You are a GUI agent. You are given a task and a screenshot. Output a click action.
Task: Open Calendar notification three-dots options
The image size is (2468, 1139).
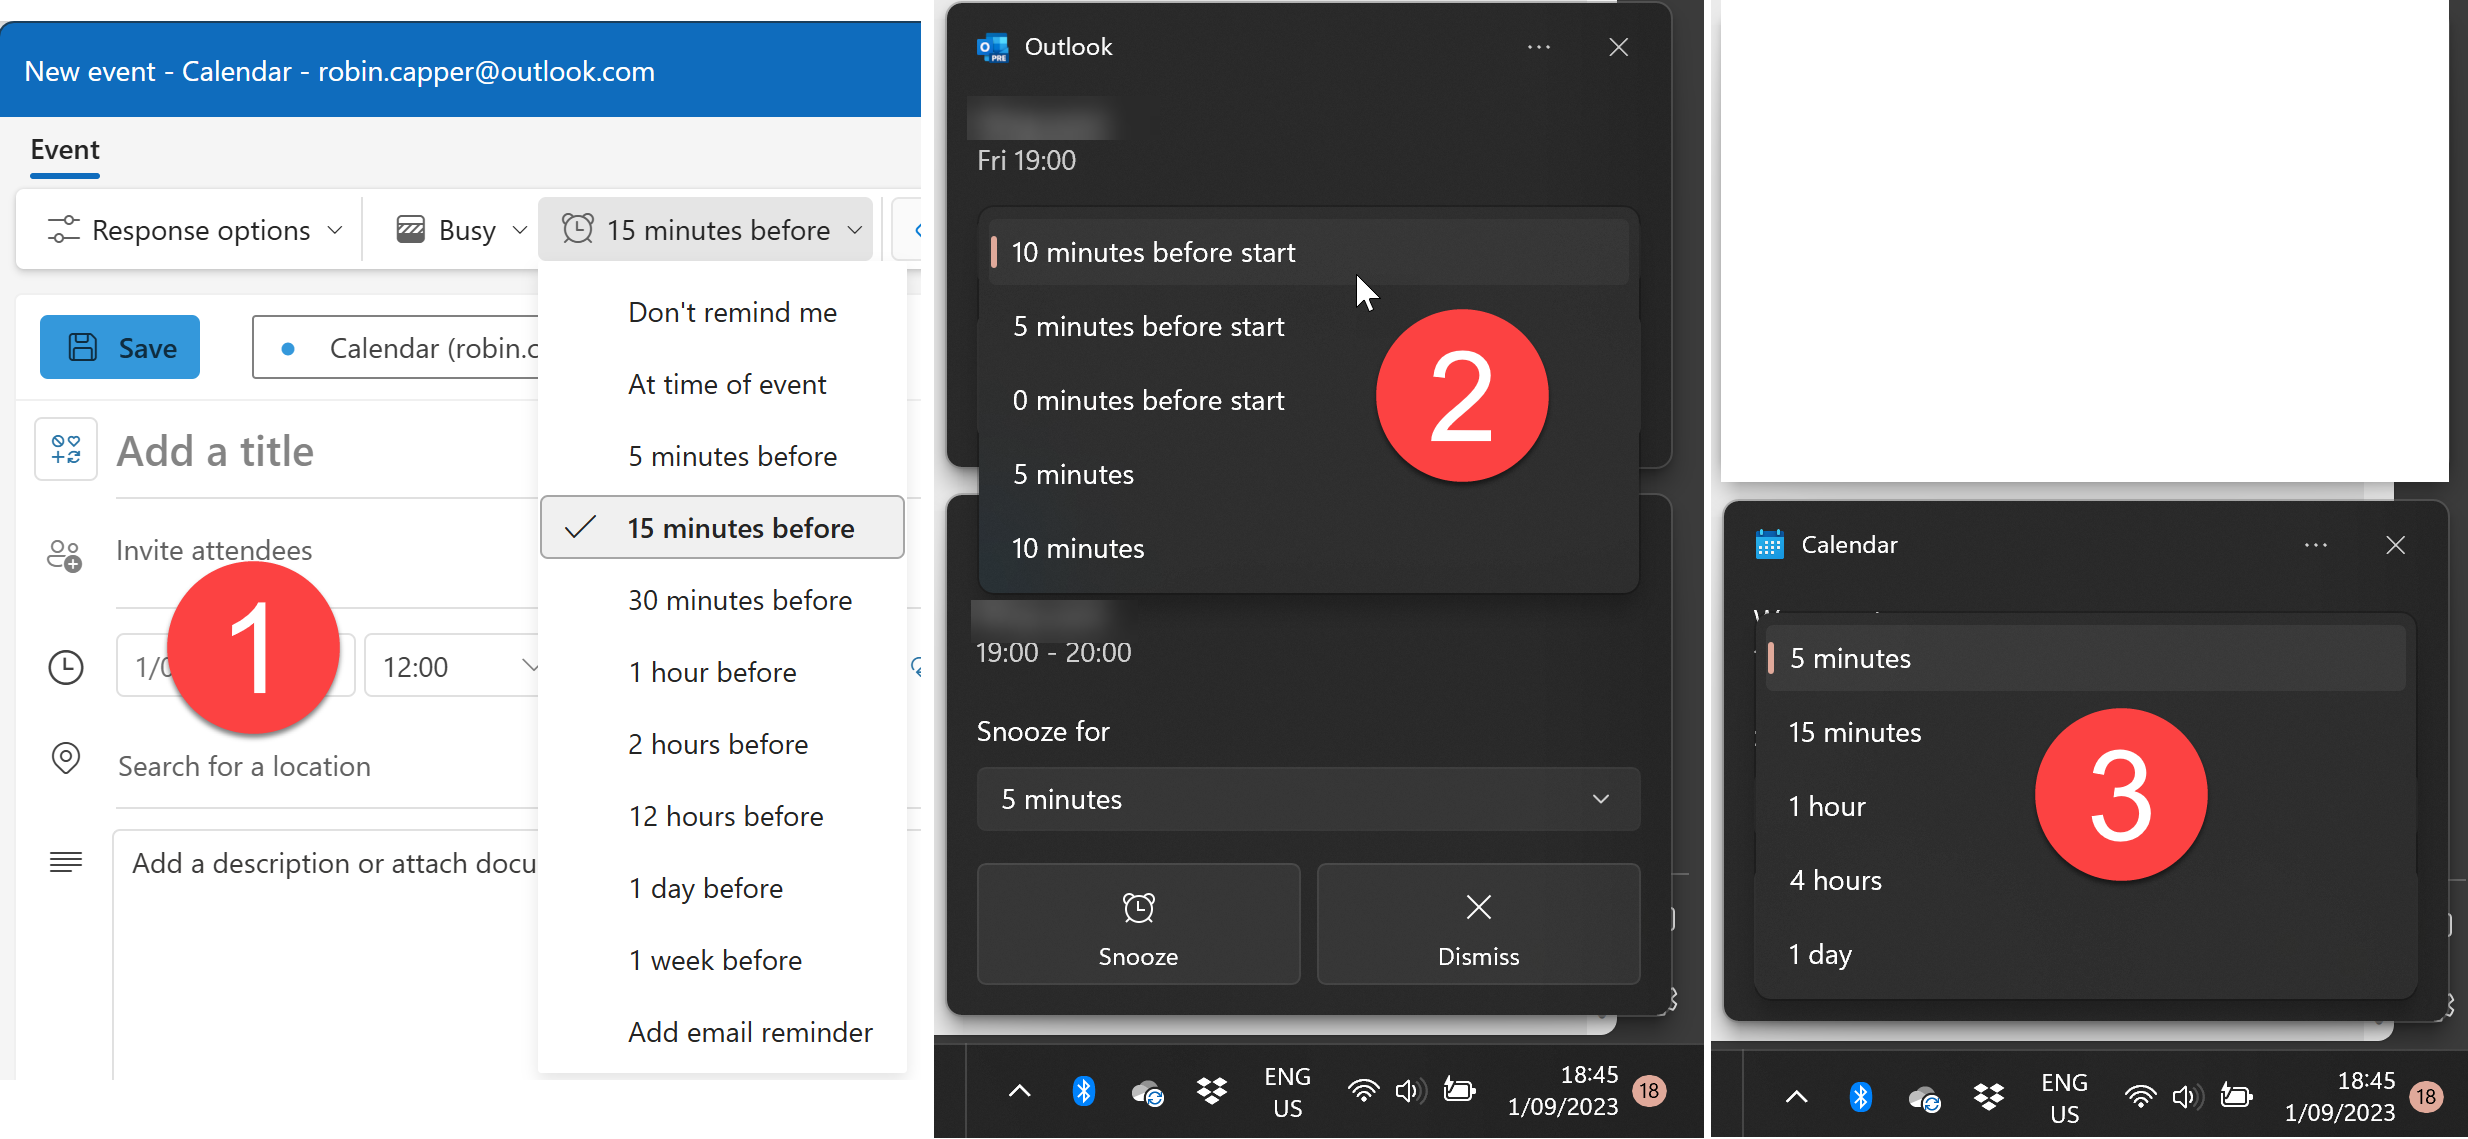pos(2316,545)
